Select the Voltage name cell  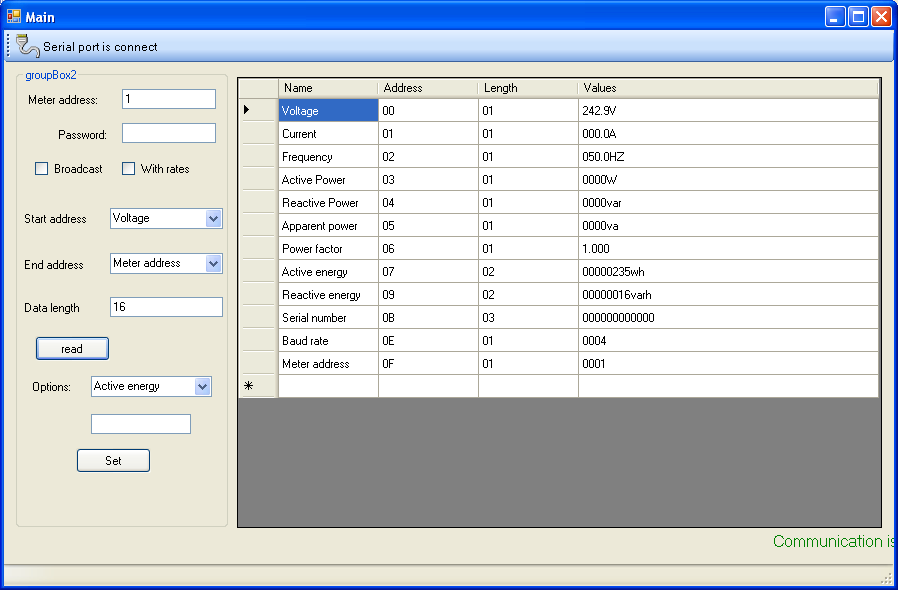tap(328, 111)
